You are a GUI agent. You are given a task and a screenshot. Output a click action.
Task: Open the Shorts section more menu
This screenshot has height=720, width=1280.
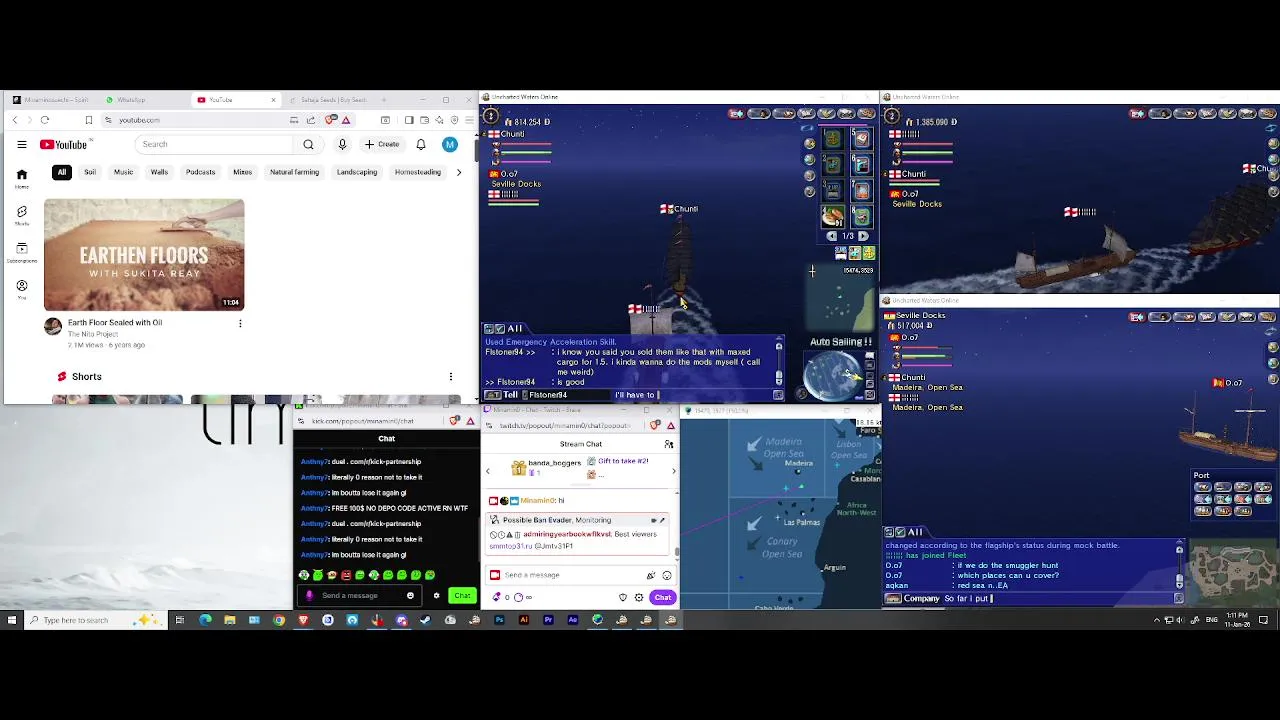point(451,377)
